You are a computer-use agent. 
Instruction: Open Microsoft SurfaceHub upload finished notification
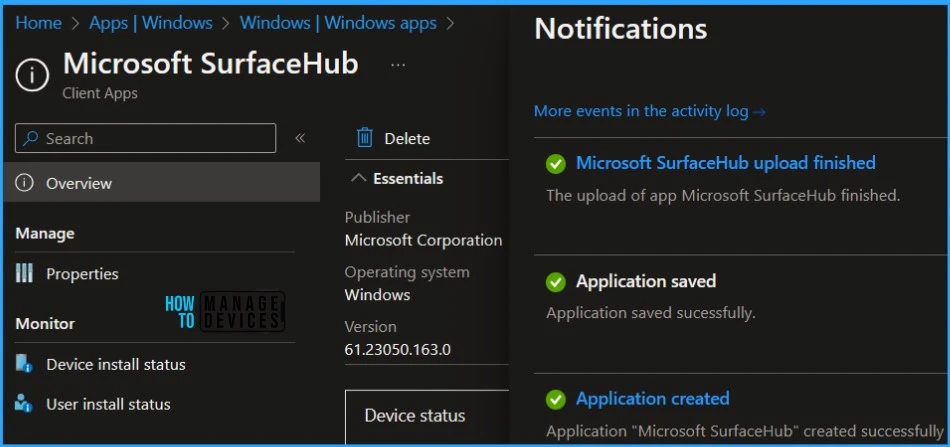tap(725, 162)
